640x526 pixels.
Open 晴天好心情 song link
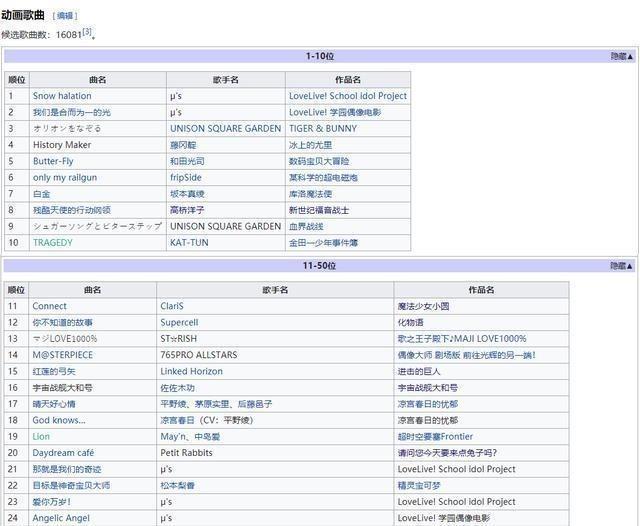pyautogui.click(x=54, y=404)
